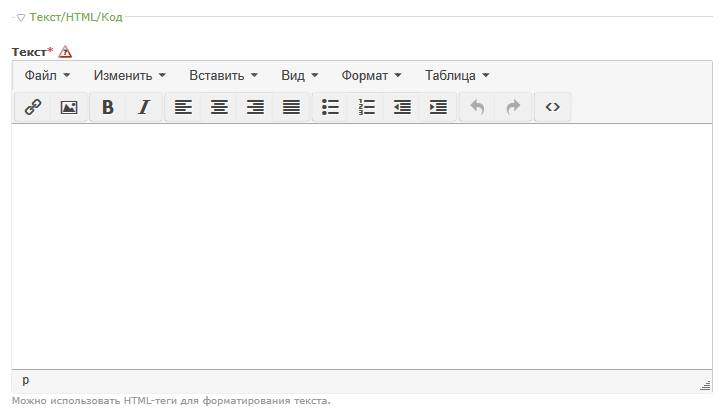The width and height of the screenshot is (725, 412).
Task: Expand the Вставить dropdown menu
Action: point(223,75)
